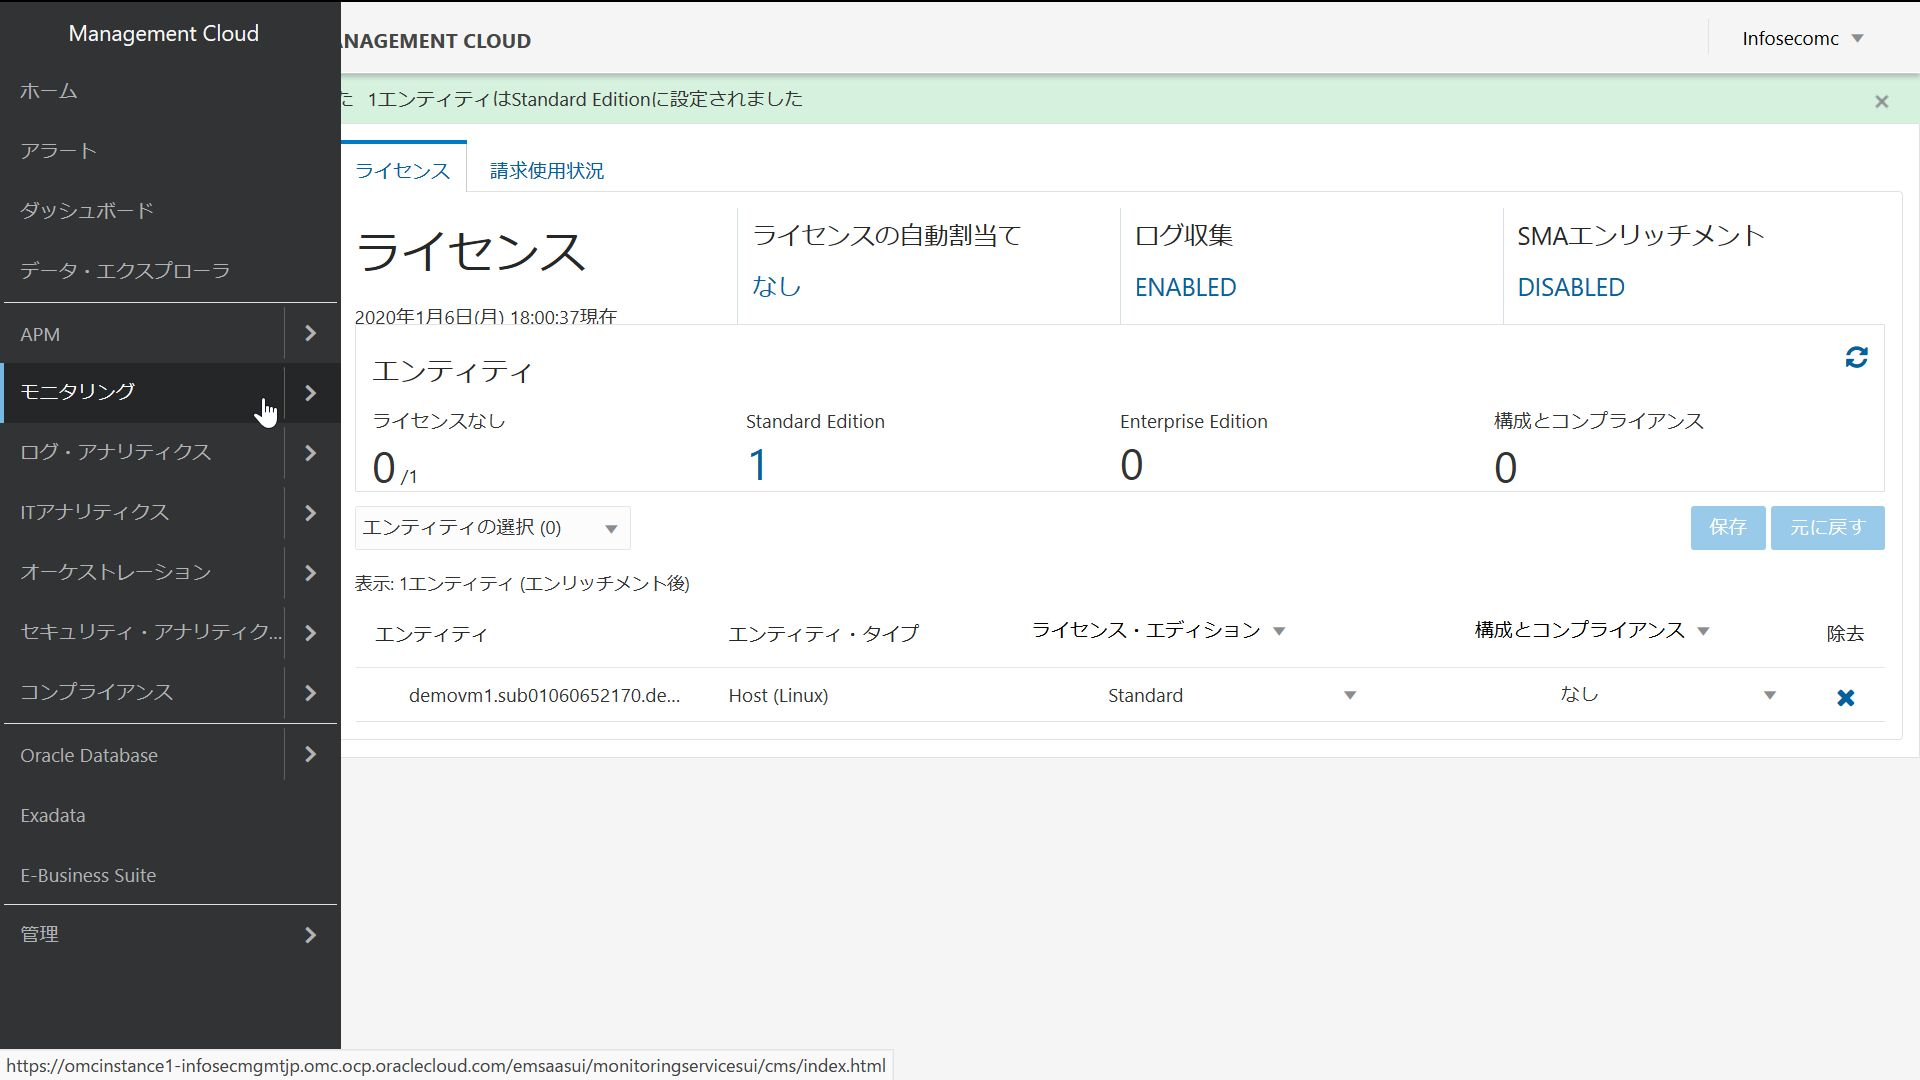Select ITアナリティクス in the navigation menu
The height and width of the screenshot is (1080, 1920).
[95, 512]
